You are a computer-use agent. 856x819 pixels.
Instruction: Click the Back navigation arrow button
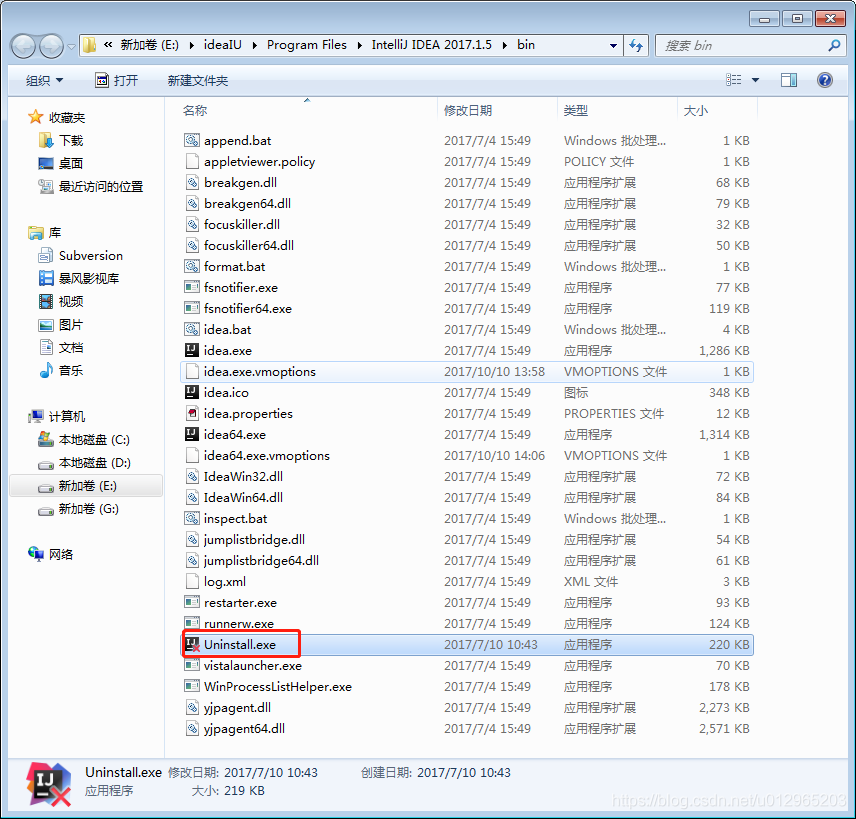(x=23, y=46)
